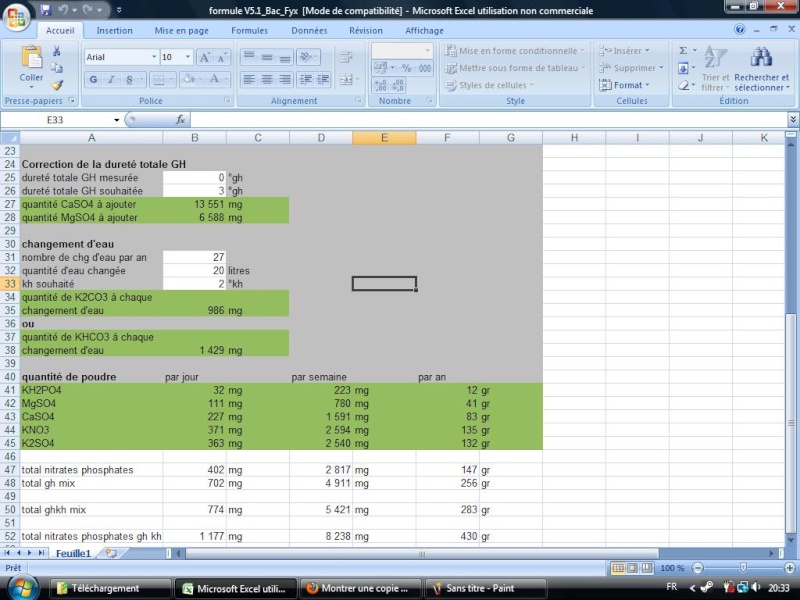This screenshot has height=600, width=800.
Task: Open the Mise en page tab
Action: (x=182, y=31)
